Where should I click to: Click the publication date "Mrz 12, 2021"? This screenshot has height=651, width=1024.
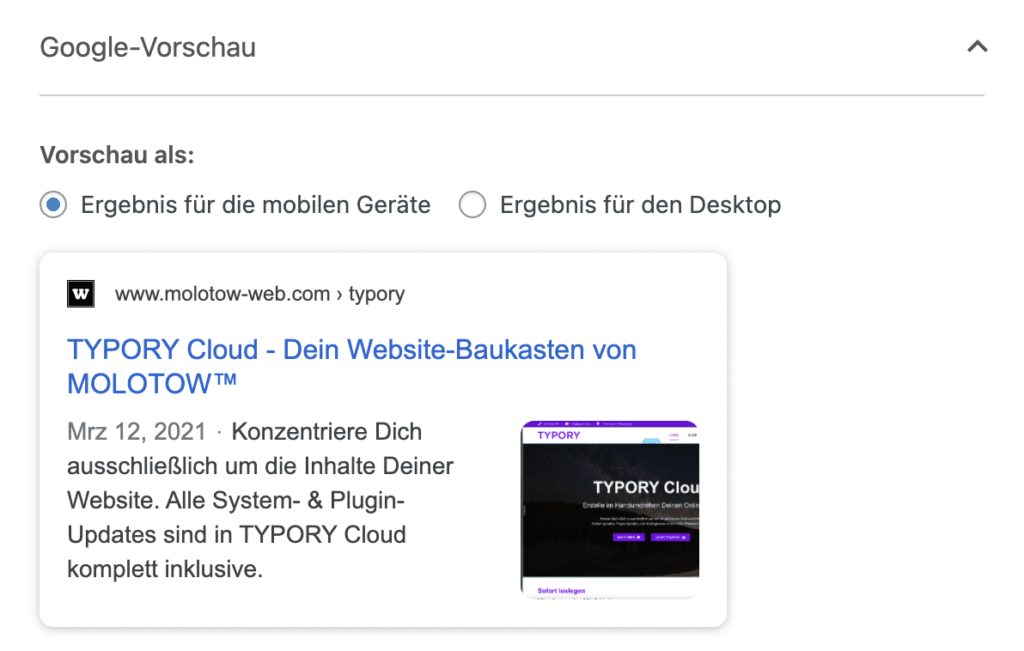tap(136, 431)
